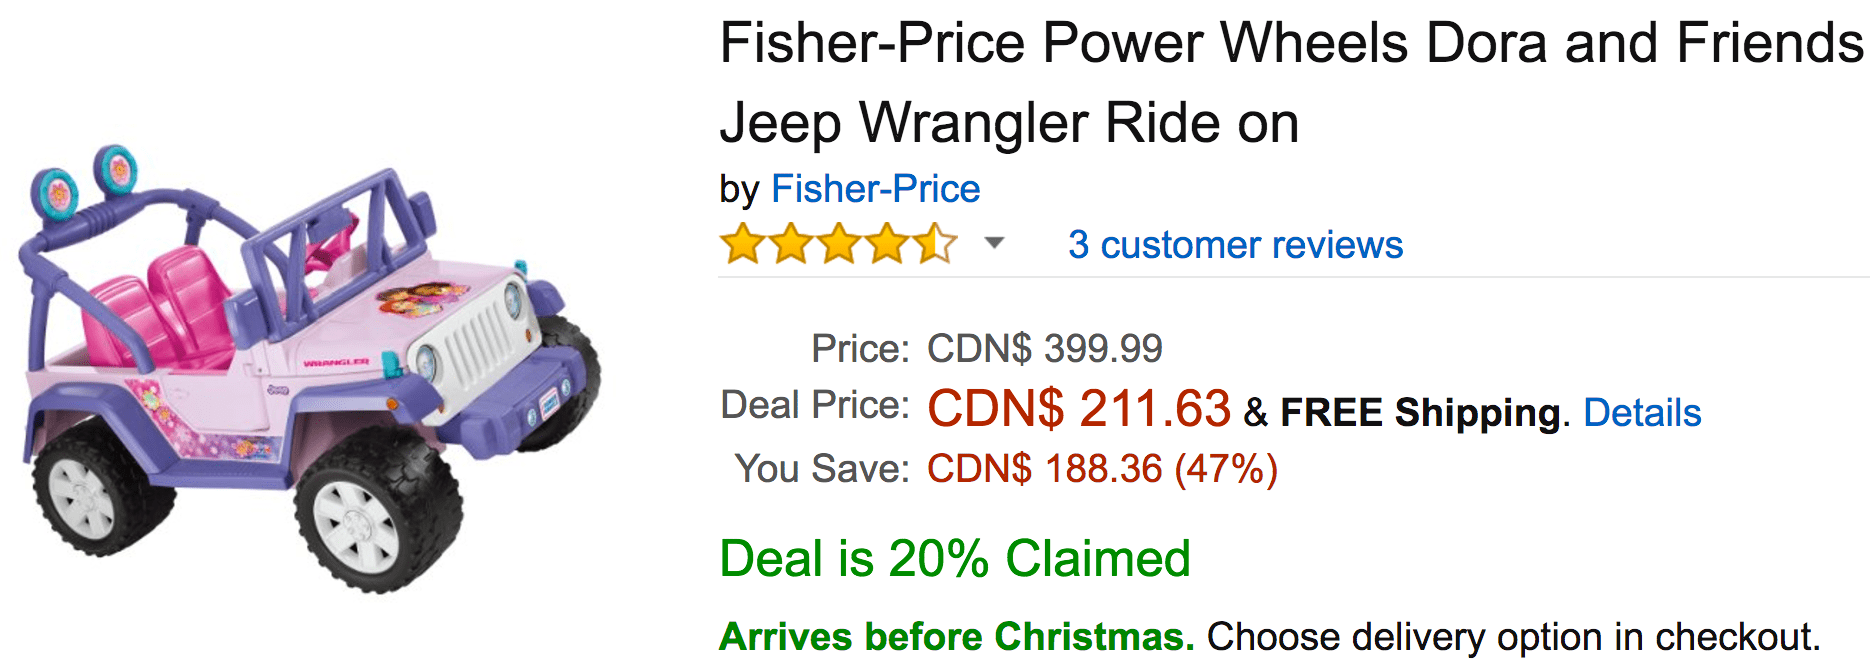1870x664 pixels.
Task: Click the third gold rating star
Action: click(x=839, y=244)
